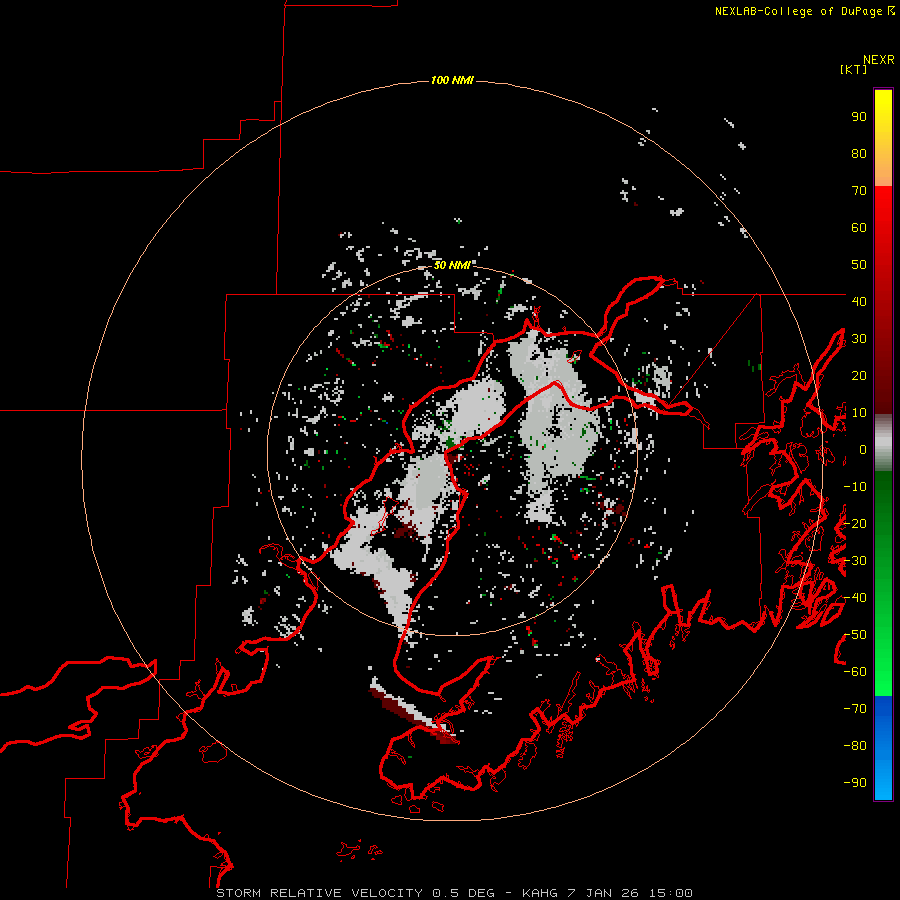
Task: Click the -10 value on the velocity scale
Action: click(x=855, y=487)
